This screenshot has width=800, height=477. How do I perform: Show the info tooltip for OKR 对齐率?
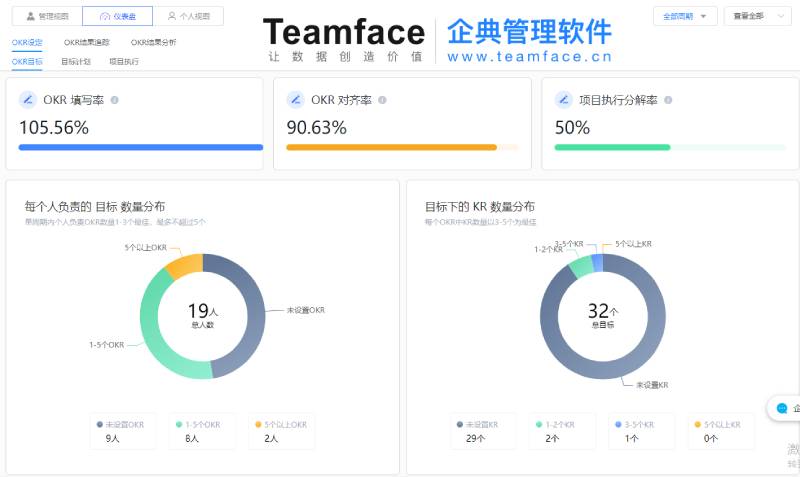pyautogui.click(x=382, y=100)
